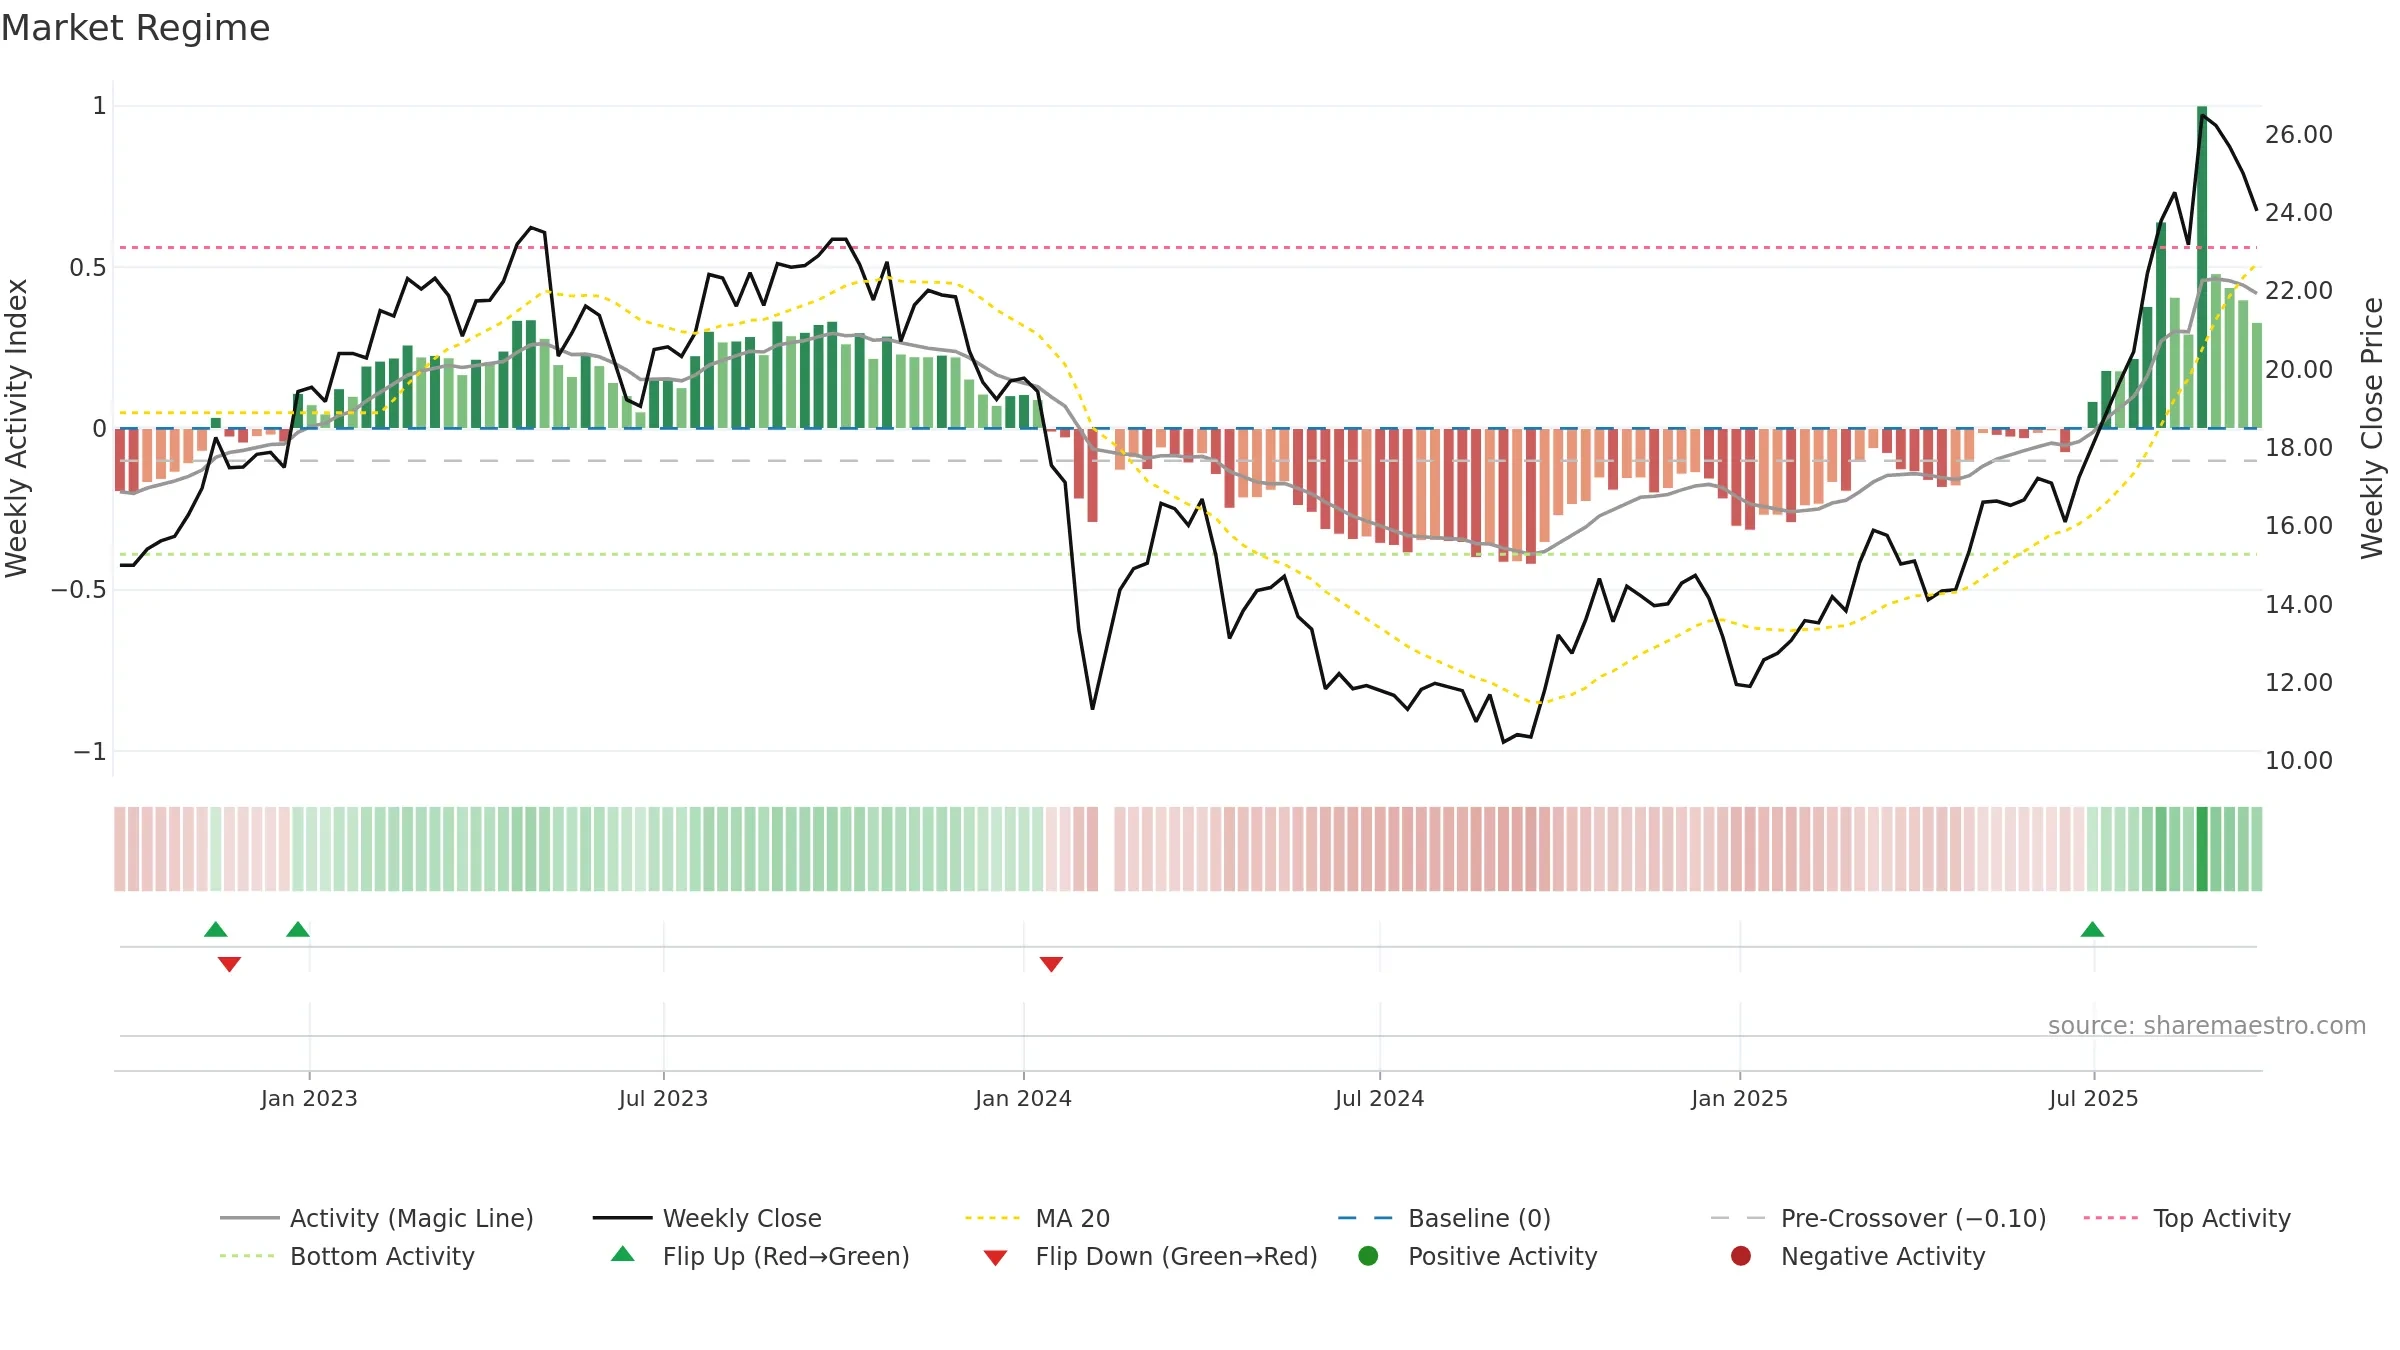This screenshot has width=2400, height=1350.
Task: Click the −0.5 activity axis value
Action: coord(78,589)
